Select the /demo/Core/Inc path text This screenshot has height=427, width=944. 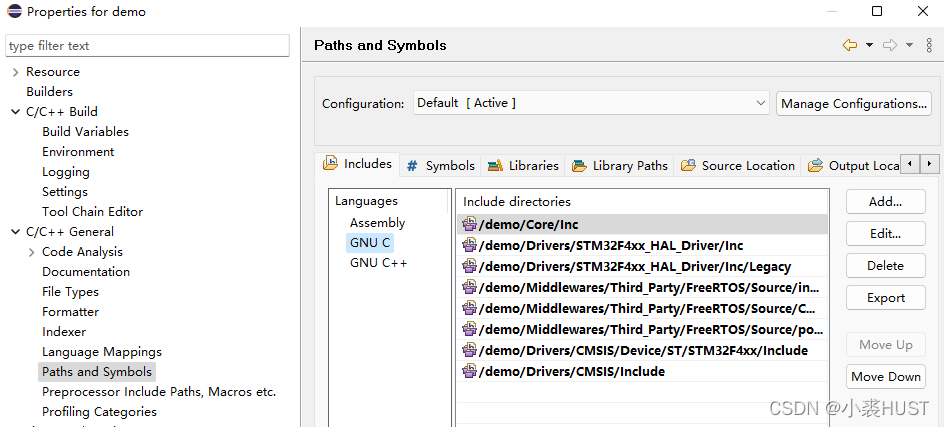coord(529,225)
